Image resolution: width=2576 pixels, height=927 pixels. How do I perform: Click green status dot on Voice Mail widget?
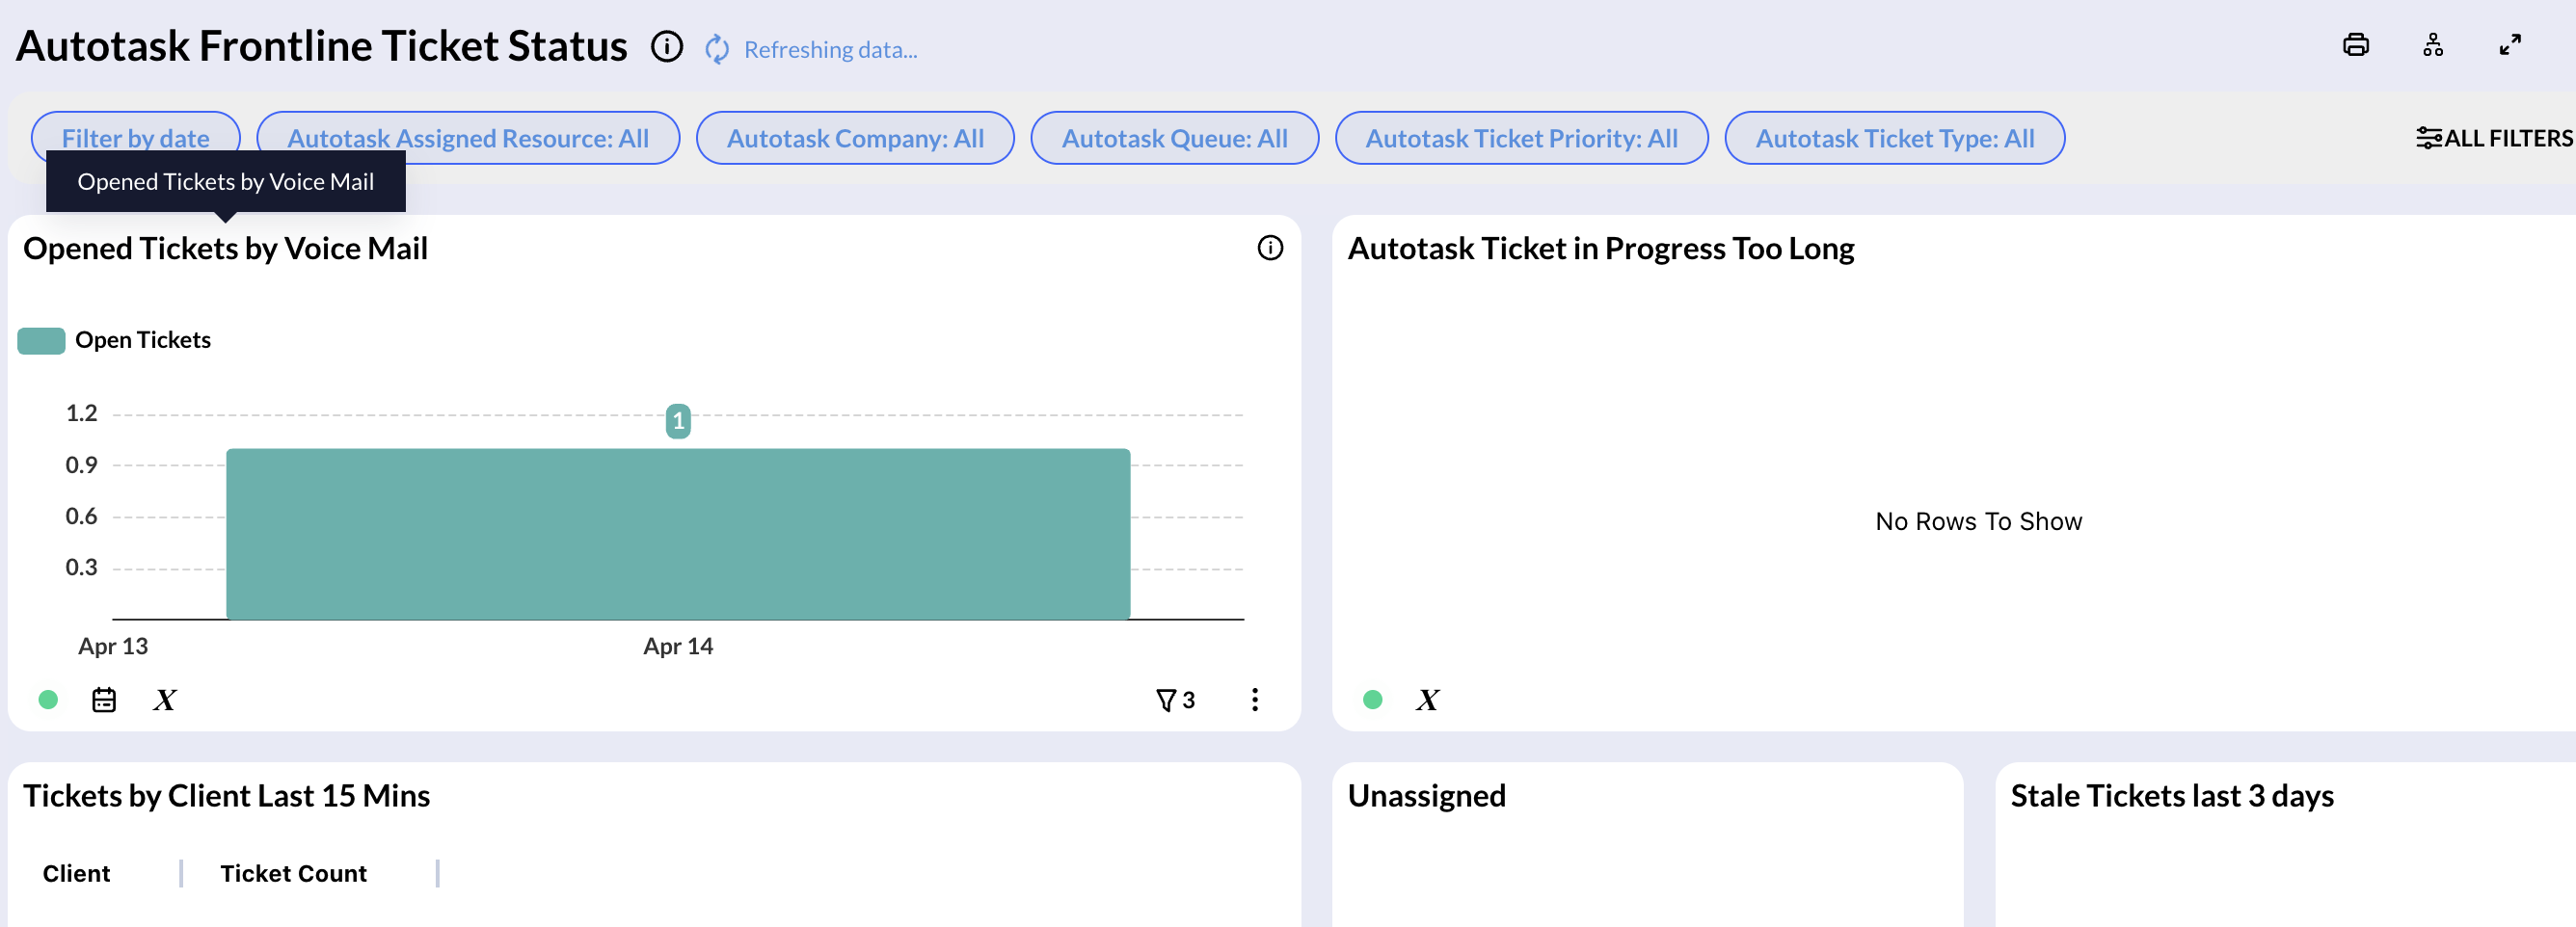point(48,700)
